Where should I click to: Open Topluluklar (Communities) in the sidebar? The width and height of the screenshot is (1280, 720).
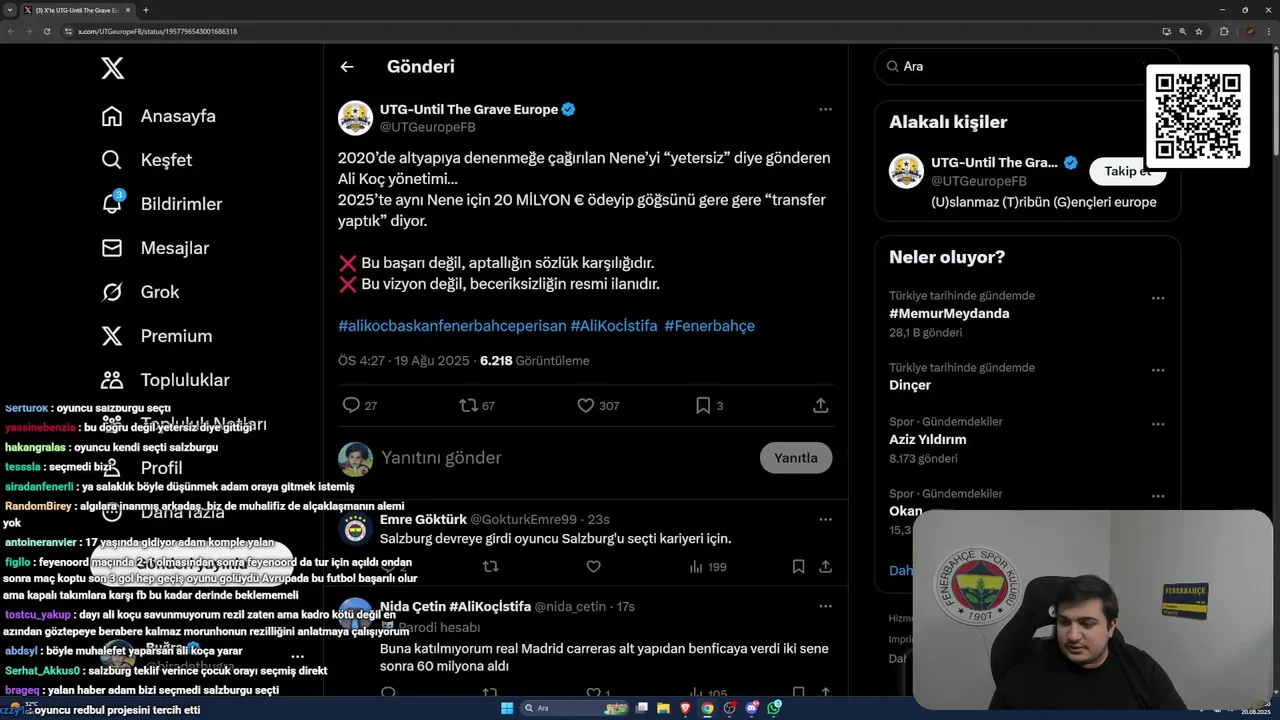[165, 380]
